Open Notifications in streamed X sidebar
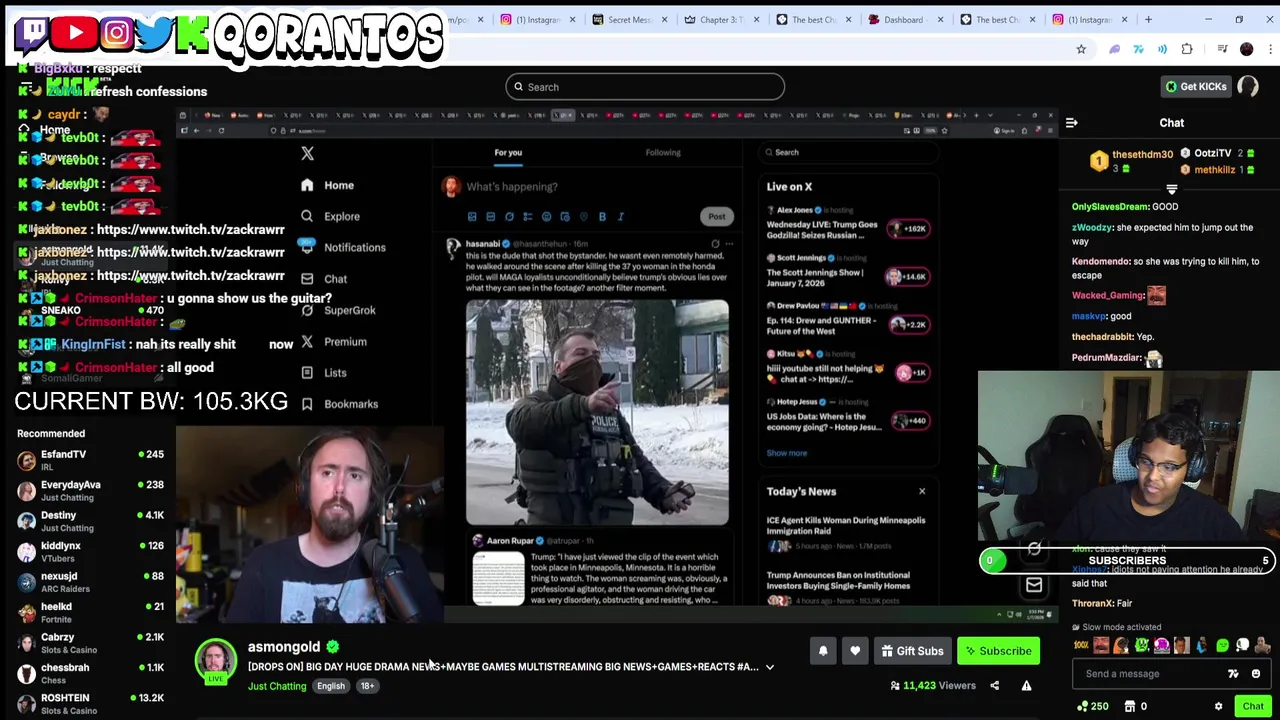This screenshot has width=1280, height=720. [x=342, y=247]
